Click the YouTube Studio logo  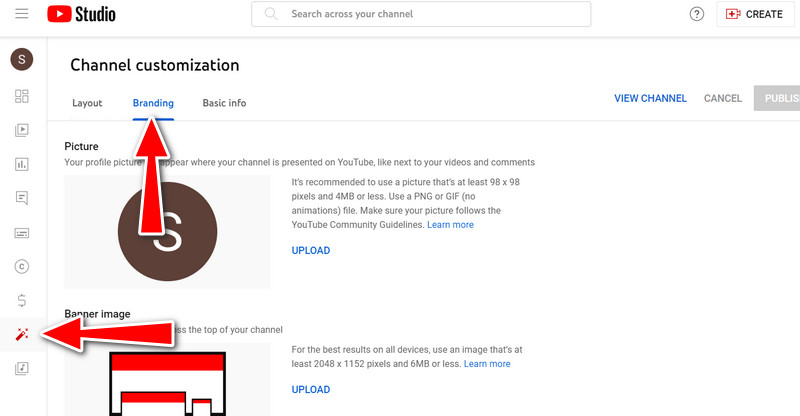point(81,14)
